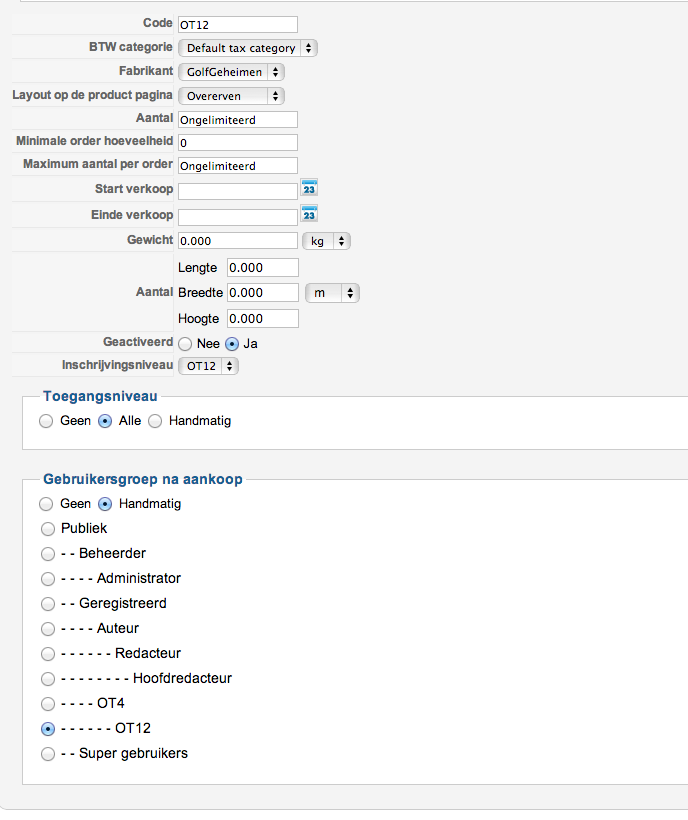Pick the Hoofdredacteur user group
688x820 pixels.
(48, 679)
